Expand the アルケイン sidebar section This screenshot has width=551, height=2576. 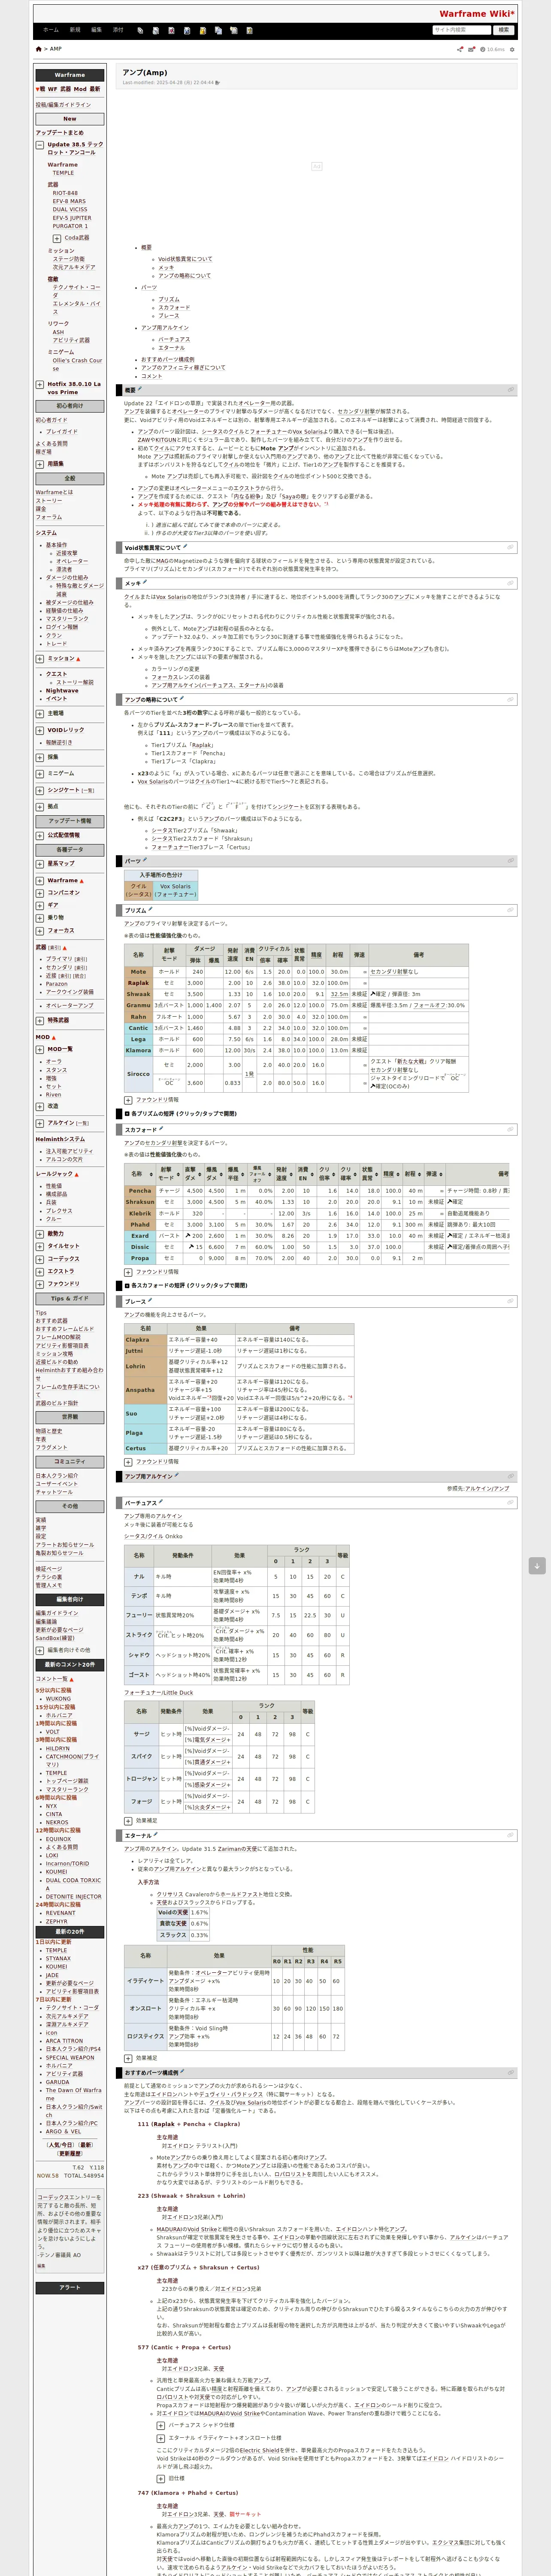point(40,1123)
